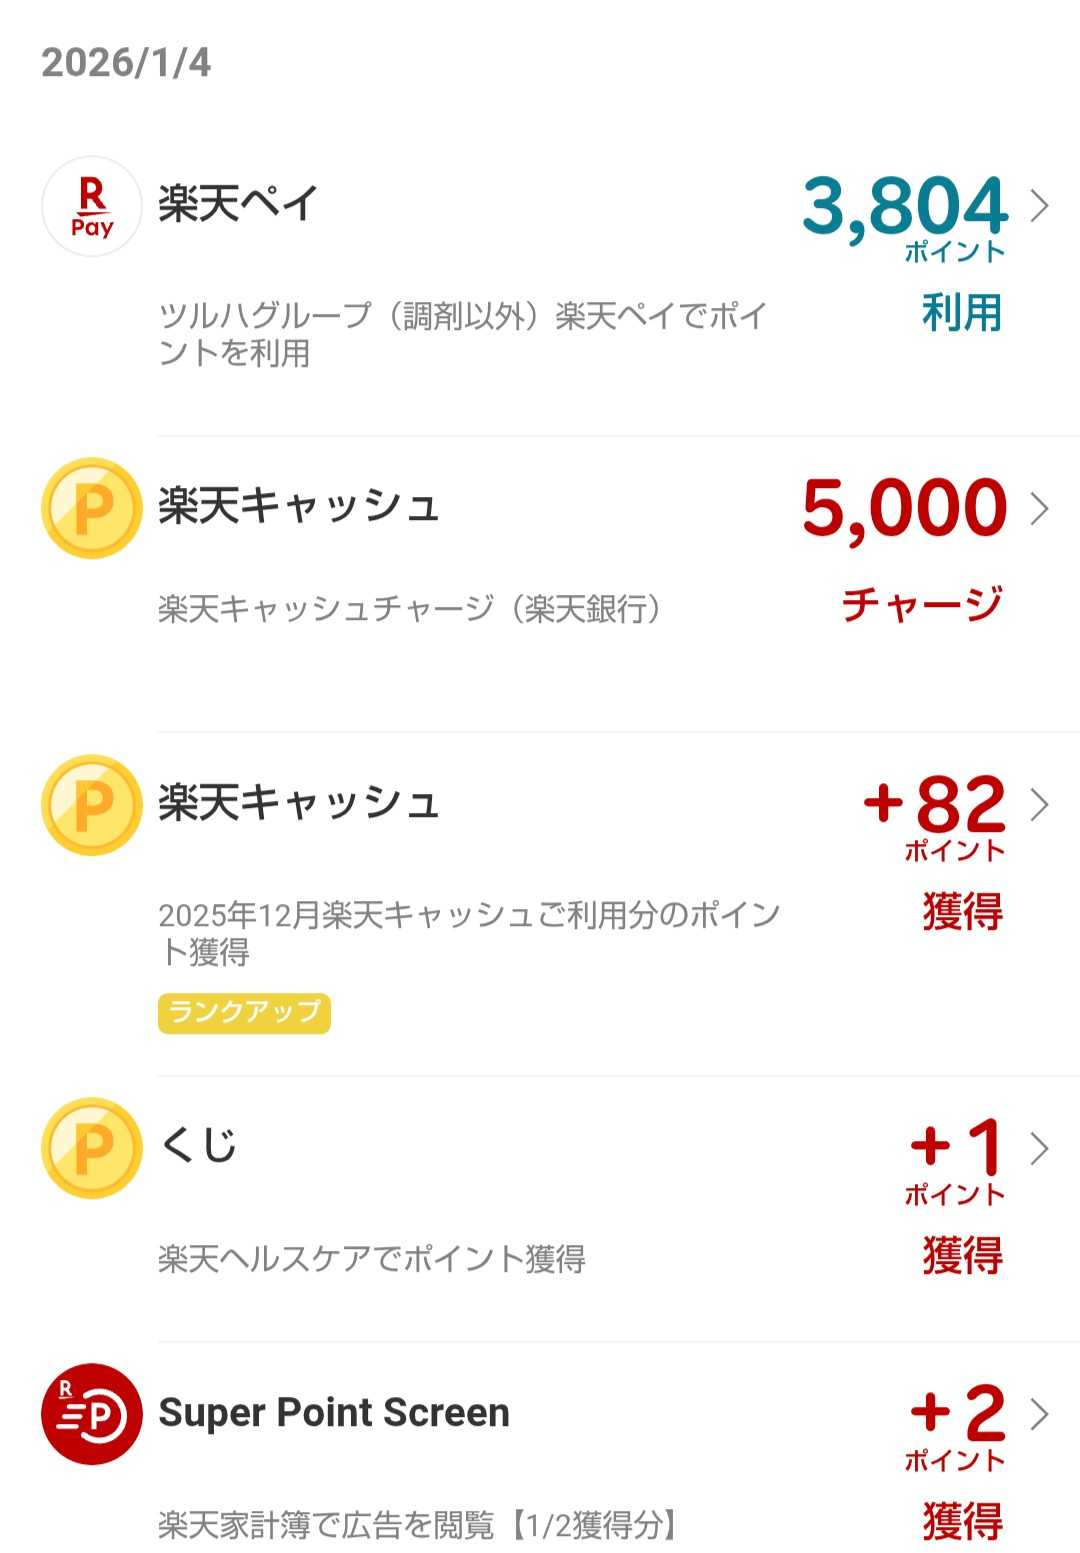Viewport: 1080px width, 1553px height.
Task: Select the Super Point Screen title text
Action: click(334, 1413)
